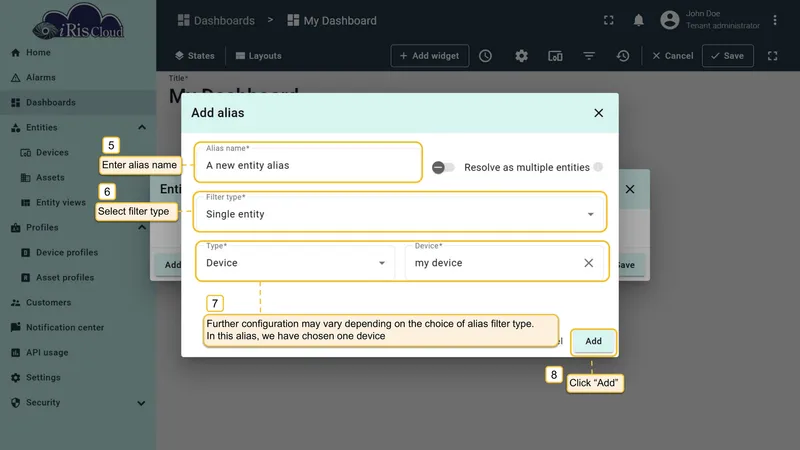Screen dimensions: 800x450
Task: Open entity aliases icon in toolbar
Action: pyautogui.click(x=555, y=56)
